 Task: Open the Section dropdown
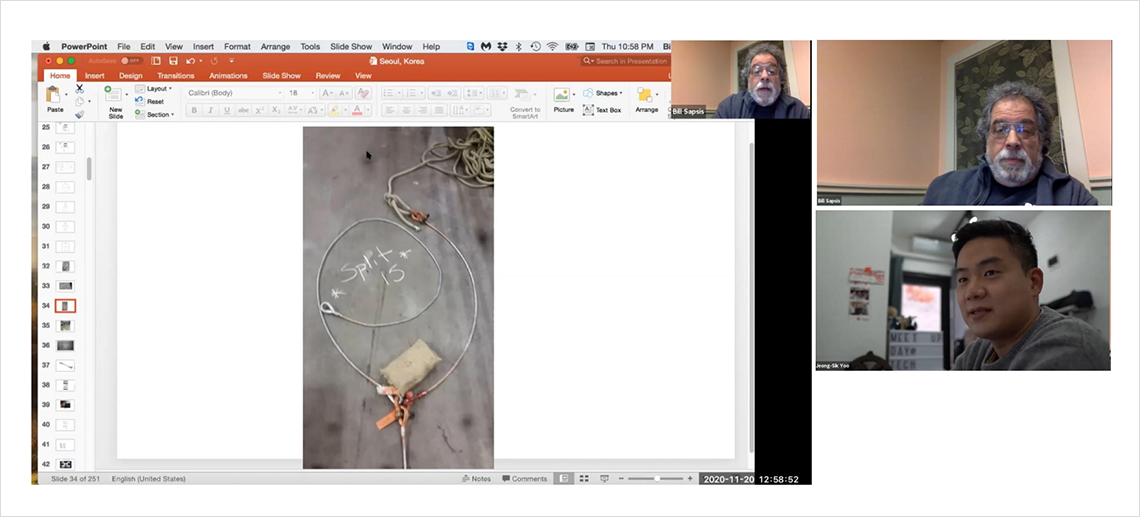pos(154,114)
